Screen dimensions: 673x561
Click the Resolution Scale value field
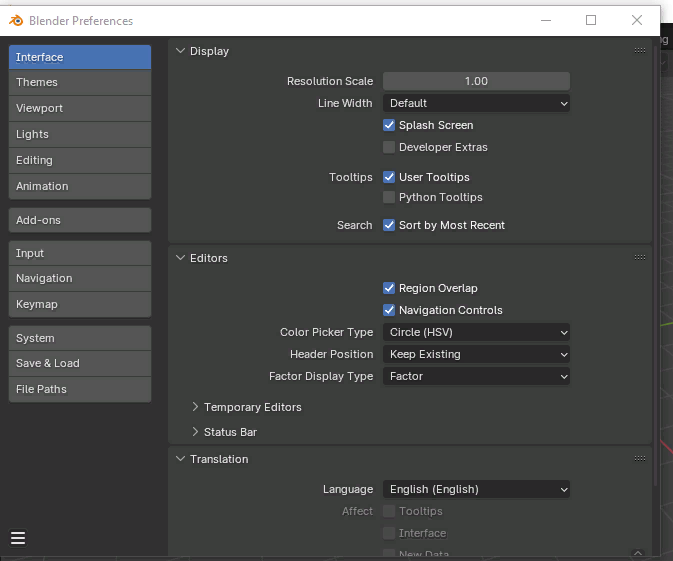point(476,81)
